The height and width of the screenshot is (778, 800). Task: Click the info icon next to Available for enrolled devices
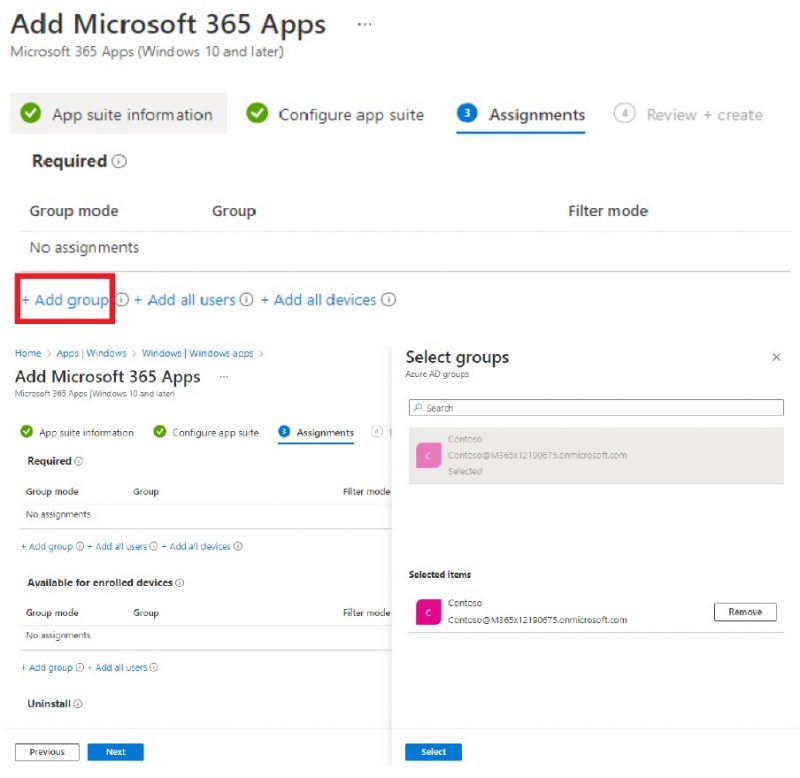coord(180,583)
